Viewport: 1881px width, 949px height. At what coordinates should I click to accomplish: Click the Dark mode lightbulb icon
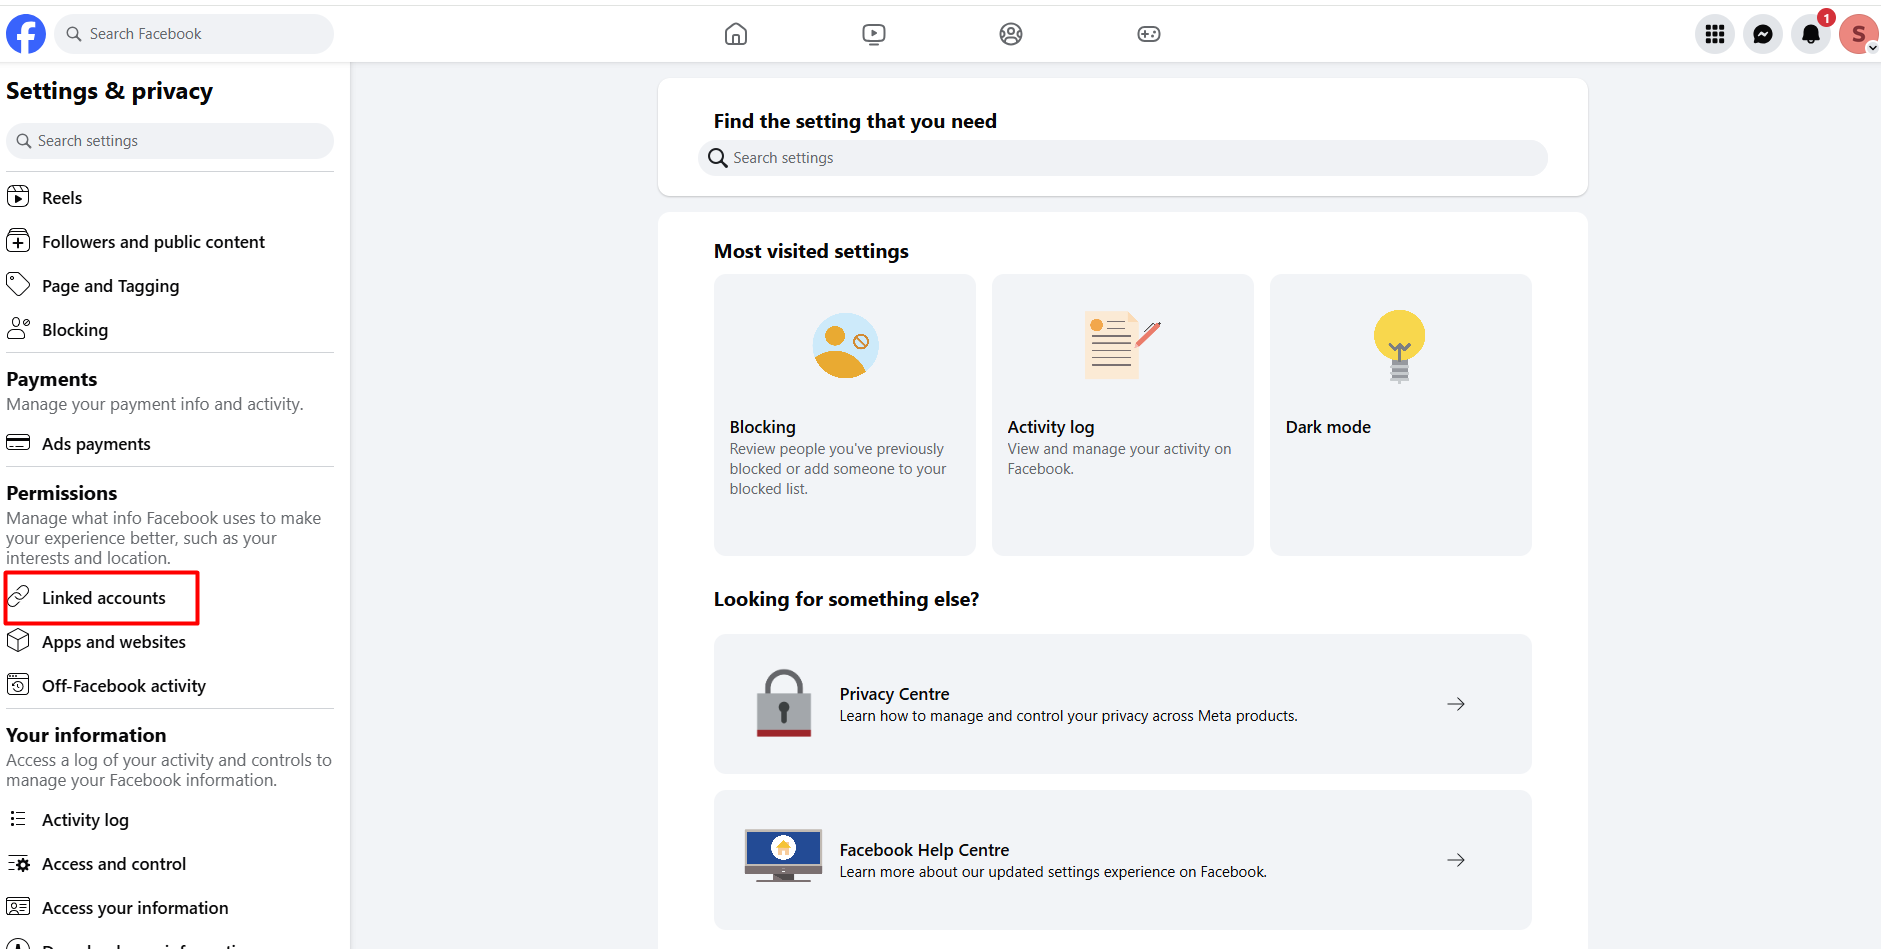[x=1400, y=346]
